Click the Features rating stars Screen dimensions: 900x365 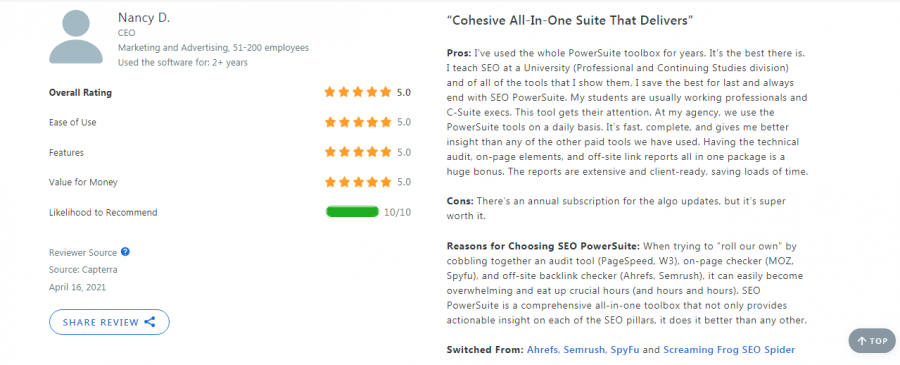tap(358, 152)
